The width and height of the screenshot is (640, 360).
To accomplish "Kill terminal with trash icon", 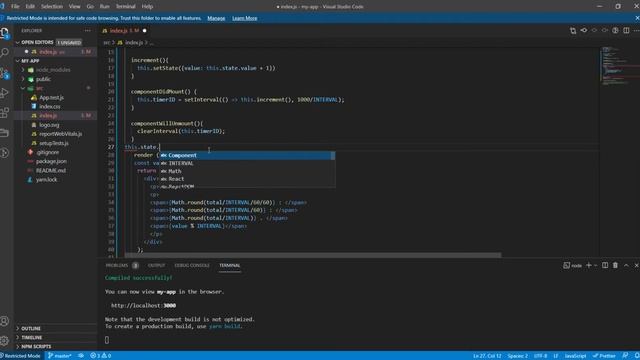I will [615, 265].
